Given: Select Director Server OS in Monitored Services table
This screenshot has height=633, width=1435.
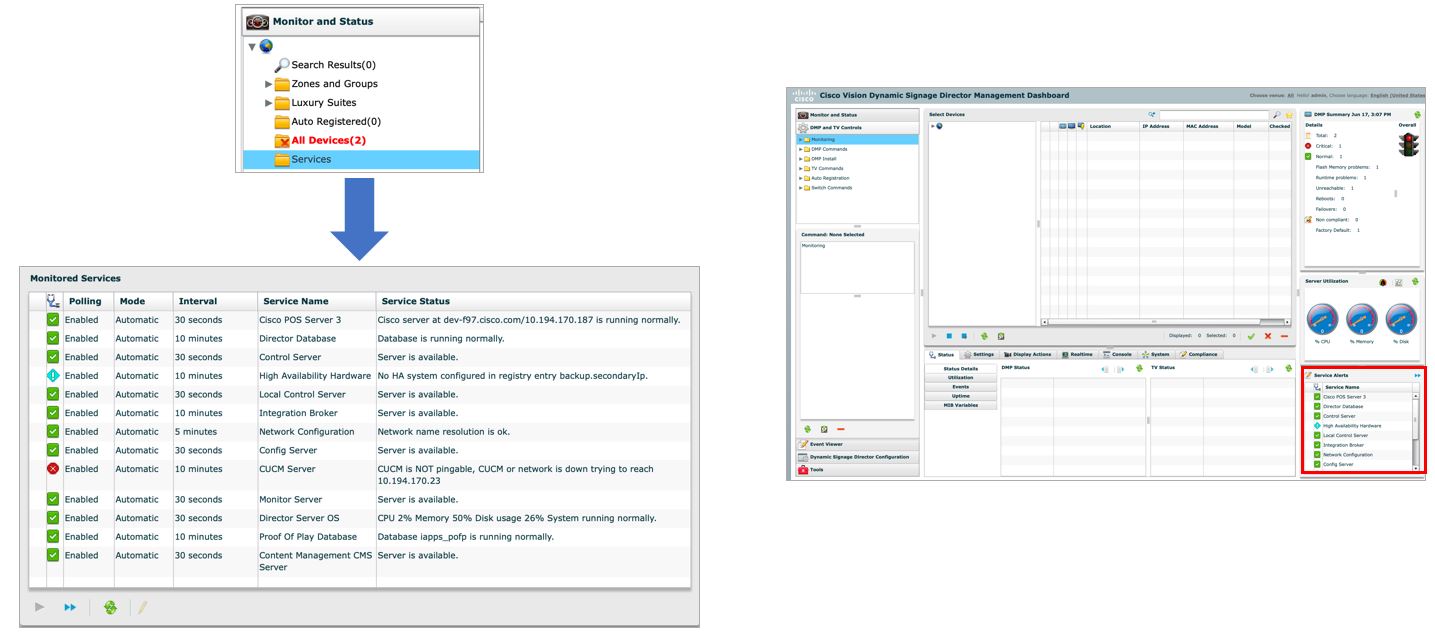Looking at the screenshot, I should 299,518.
